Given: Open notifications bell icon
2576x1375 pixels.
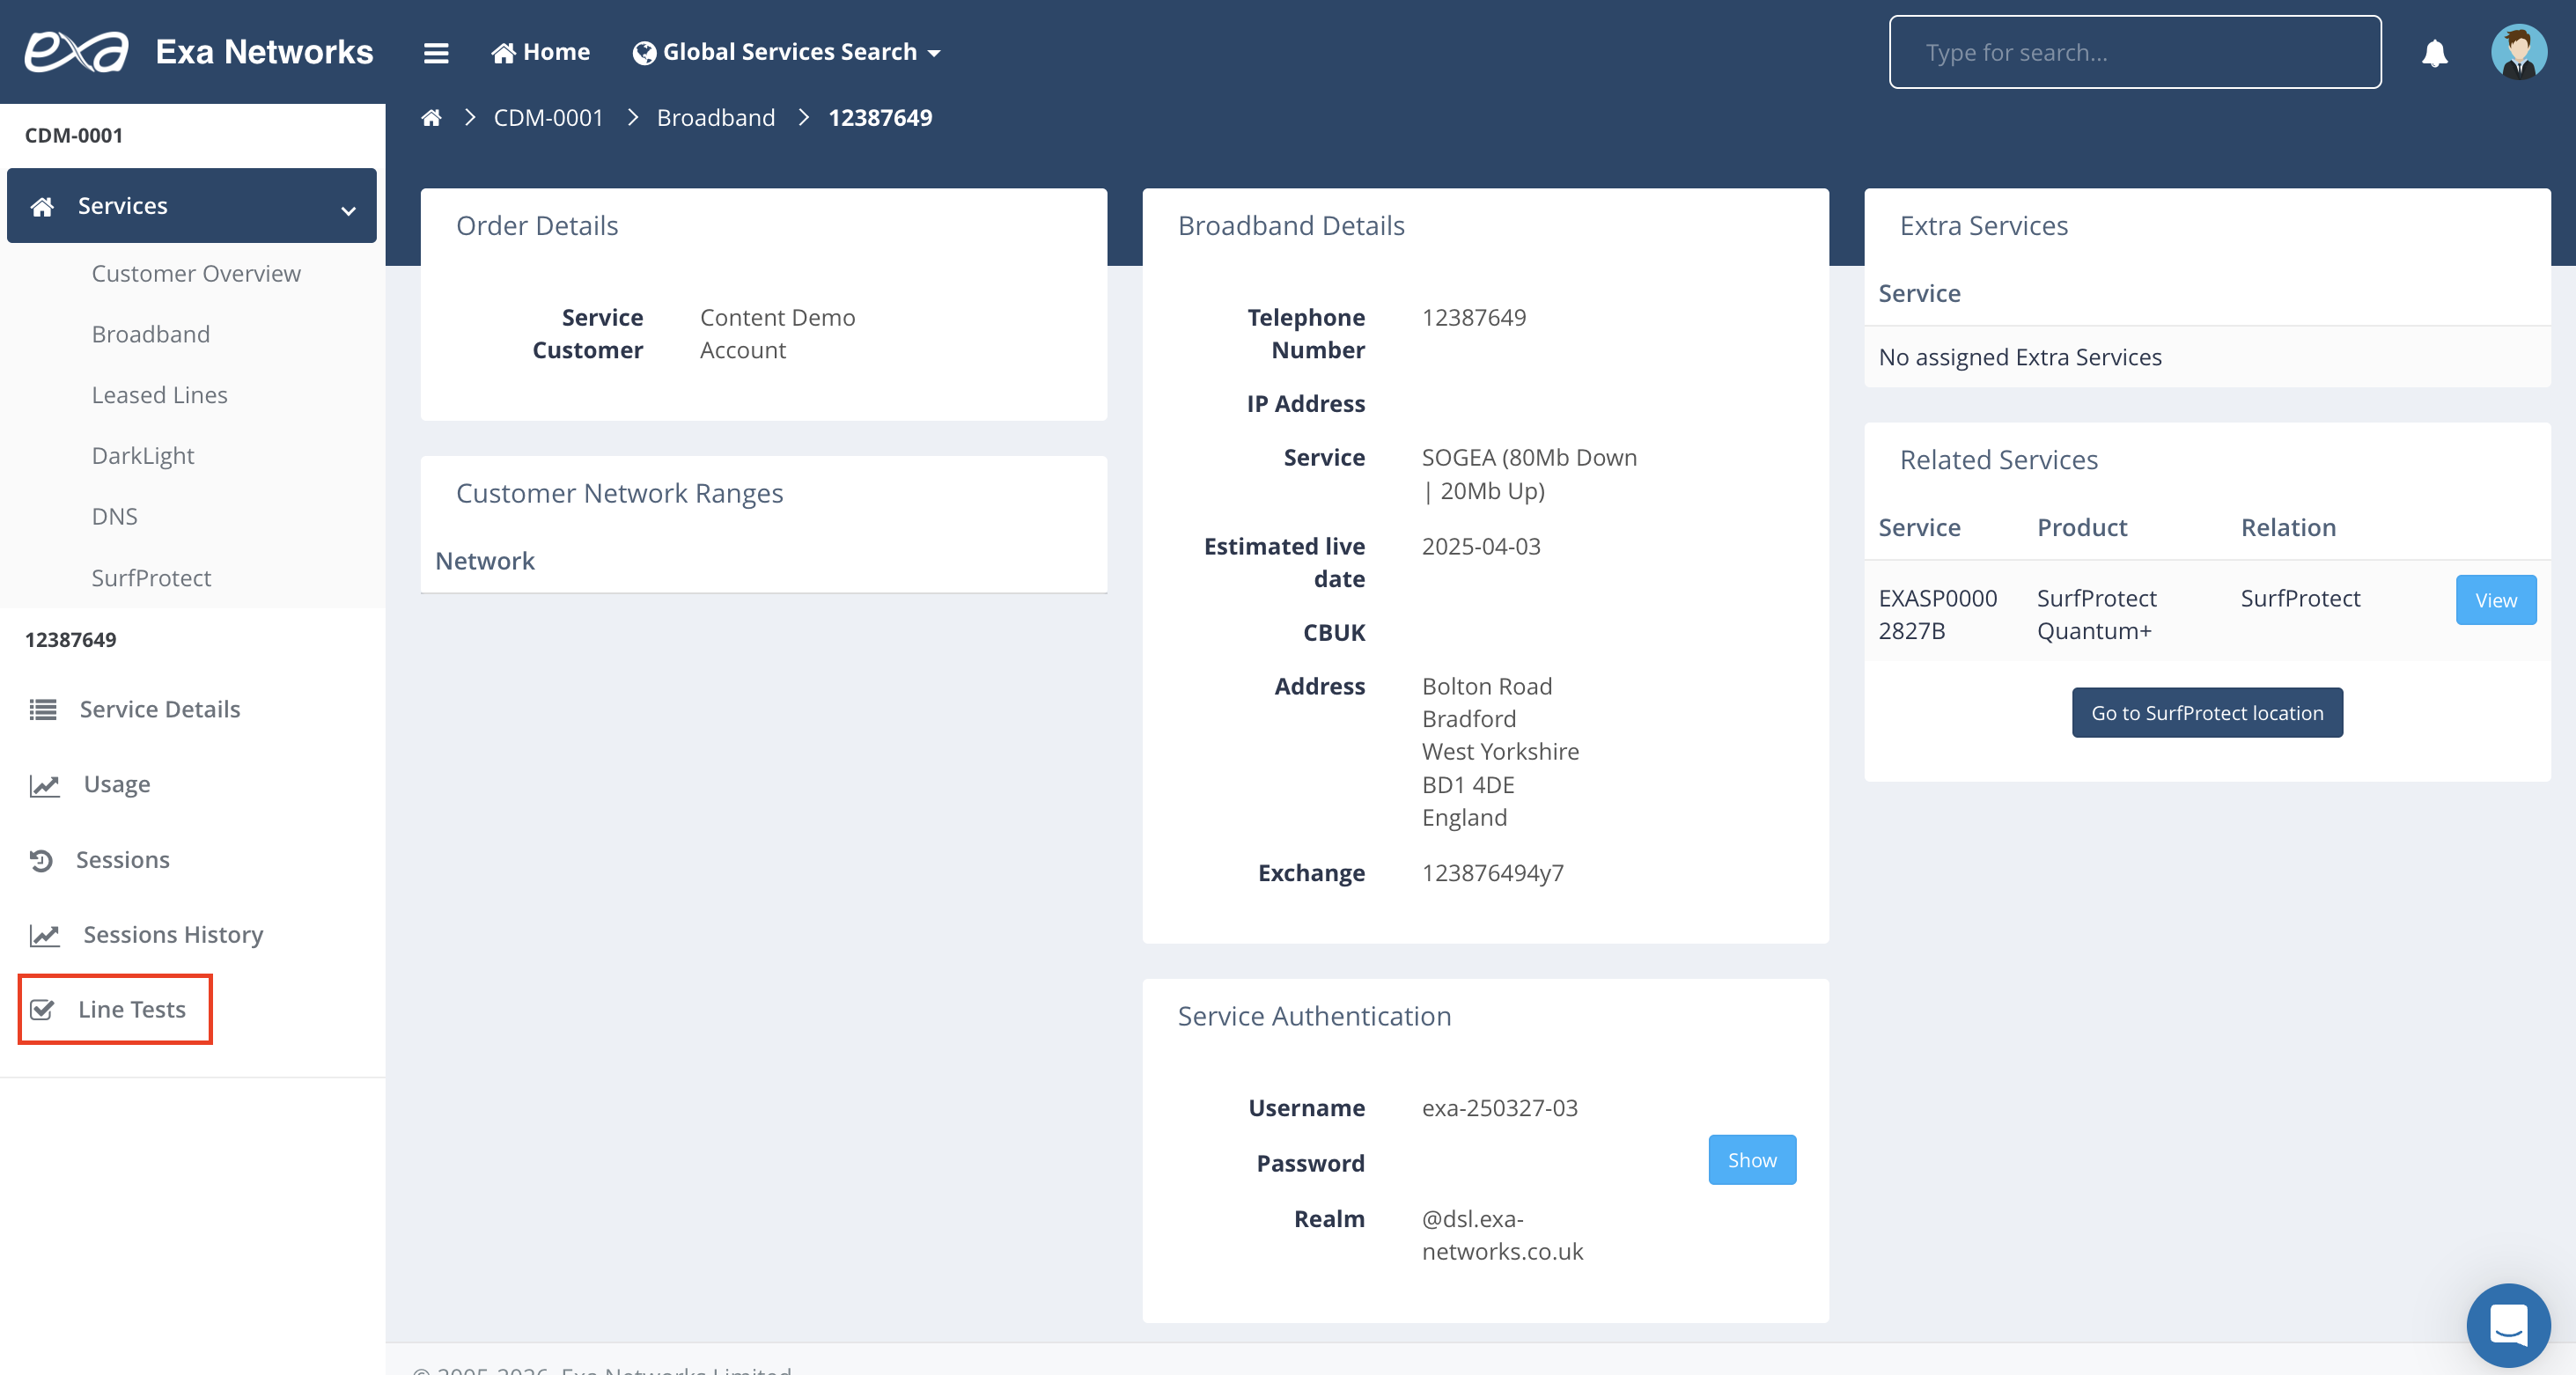Looking at the screenshot, I should point(2434,52).
